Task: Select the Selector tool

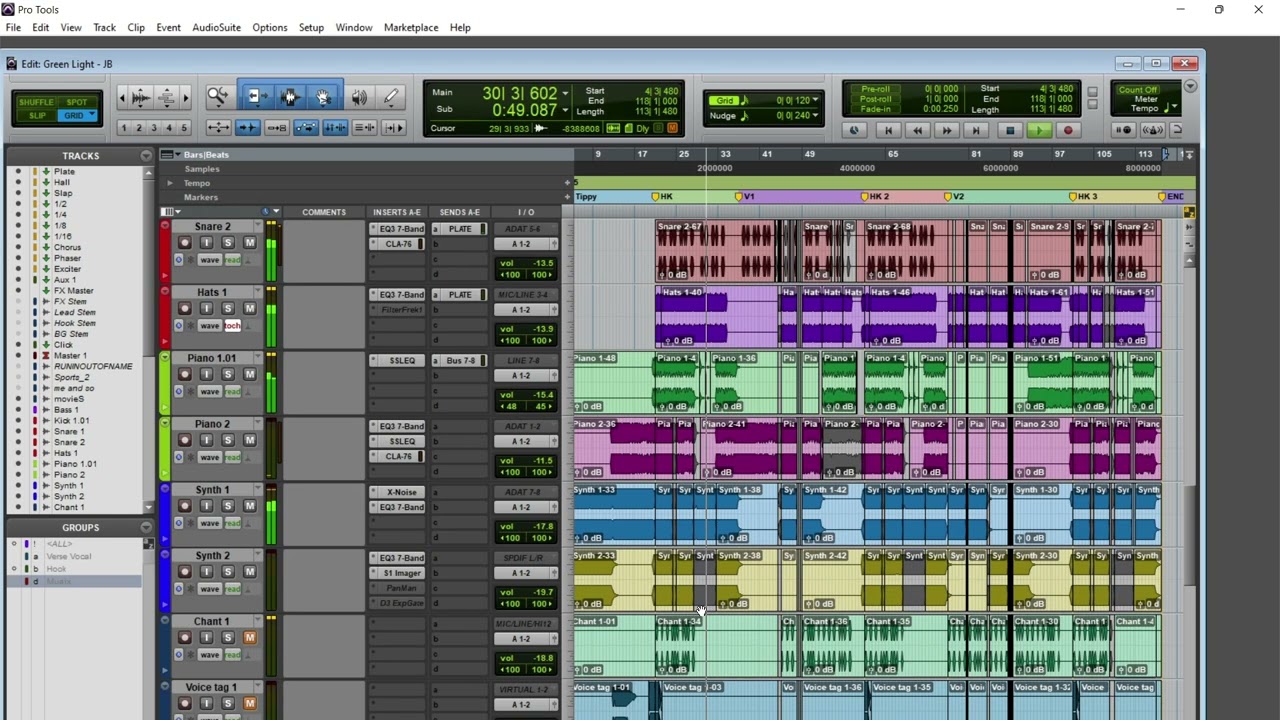Action: coord(290,97)
